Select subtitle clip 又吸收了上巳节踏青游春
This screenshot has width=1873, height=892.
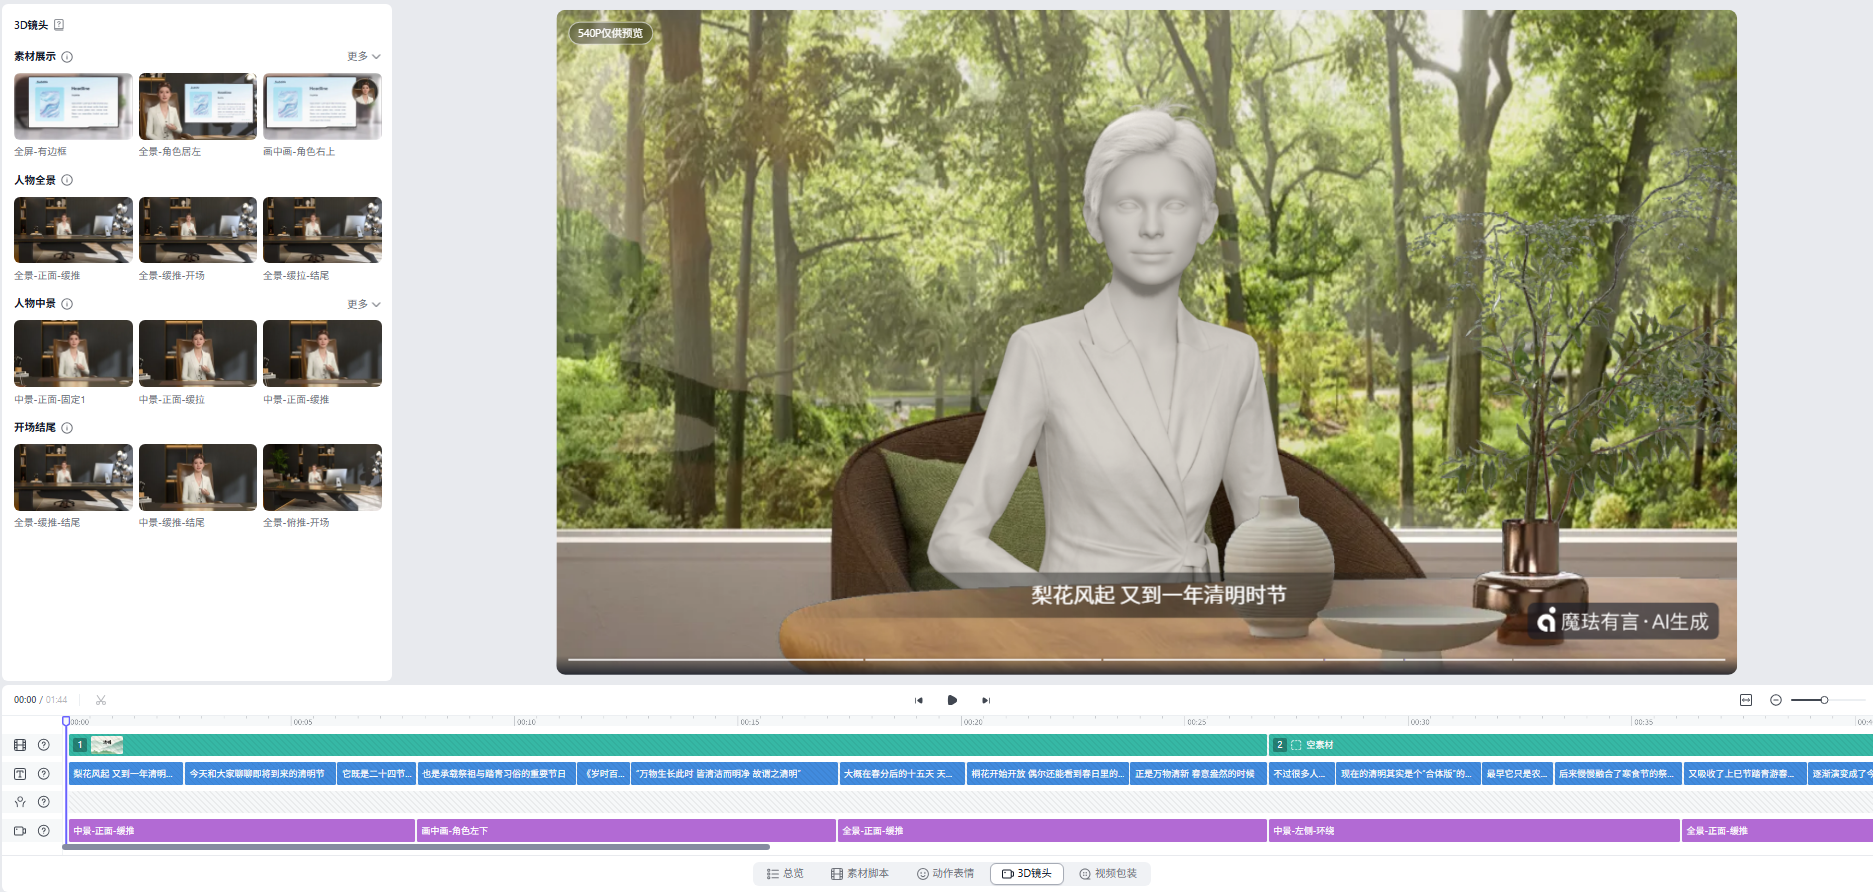tap(1745, 774)
